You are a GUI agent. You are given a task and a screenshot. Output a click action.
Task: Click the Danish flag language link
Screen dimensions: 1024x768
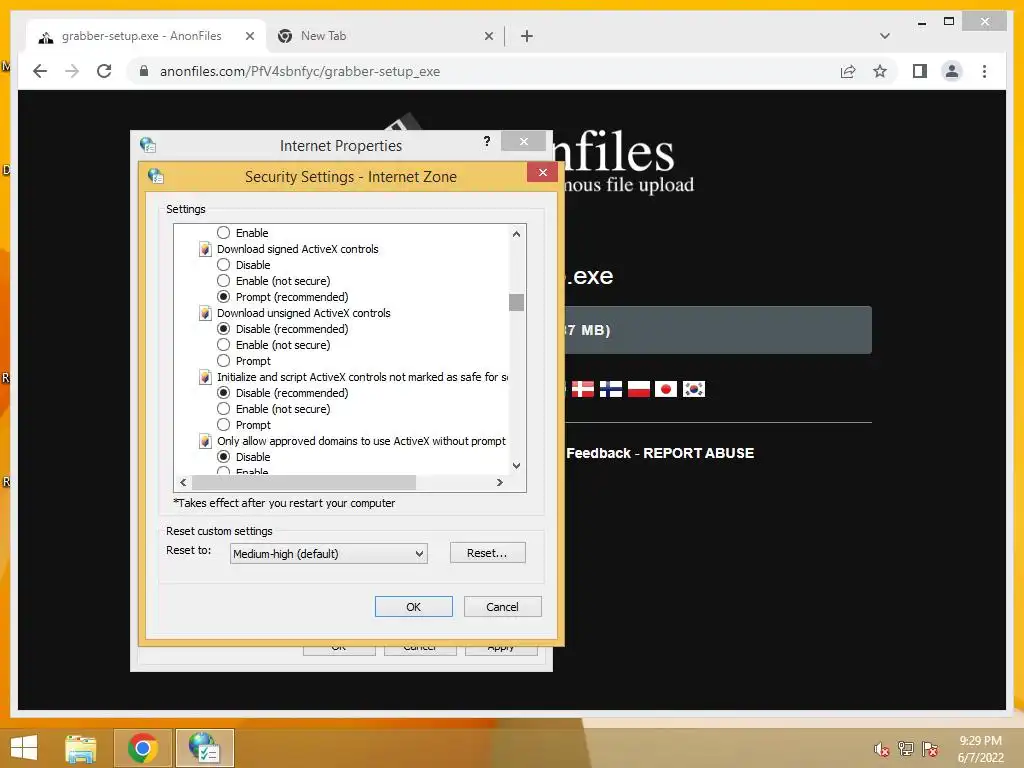point(583,389)
